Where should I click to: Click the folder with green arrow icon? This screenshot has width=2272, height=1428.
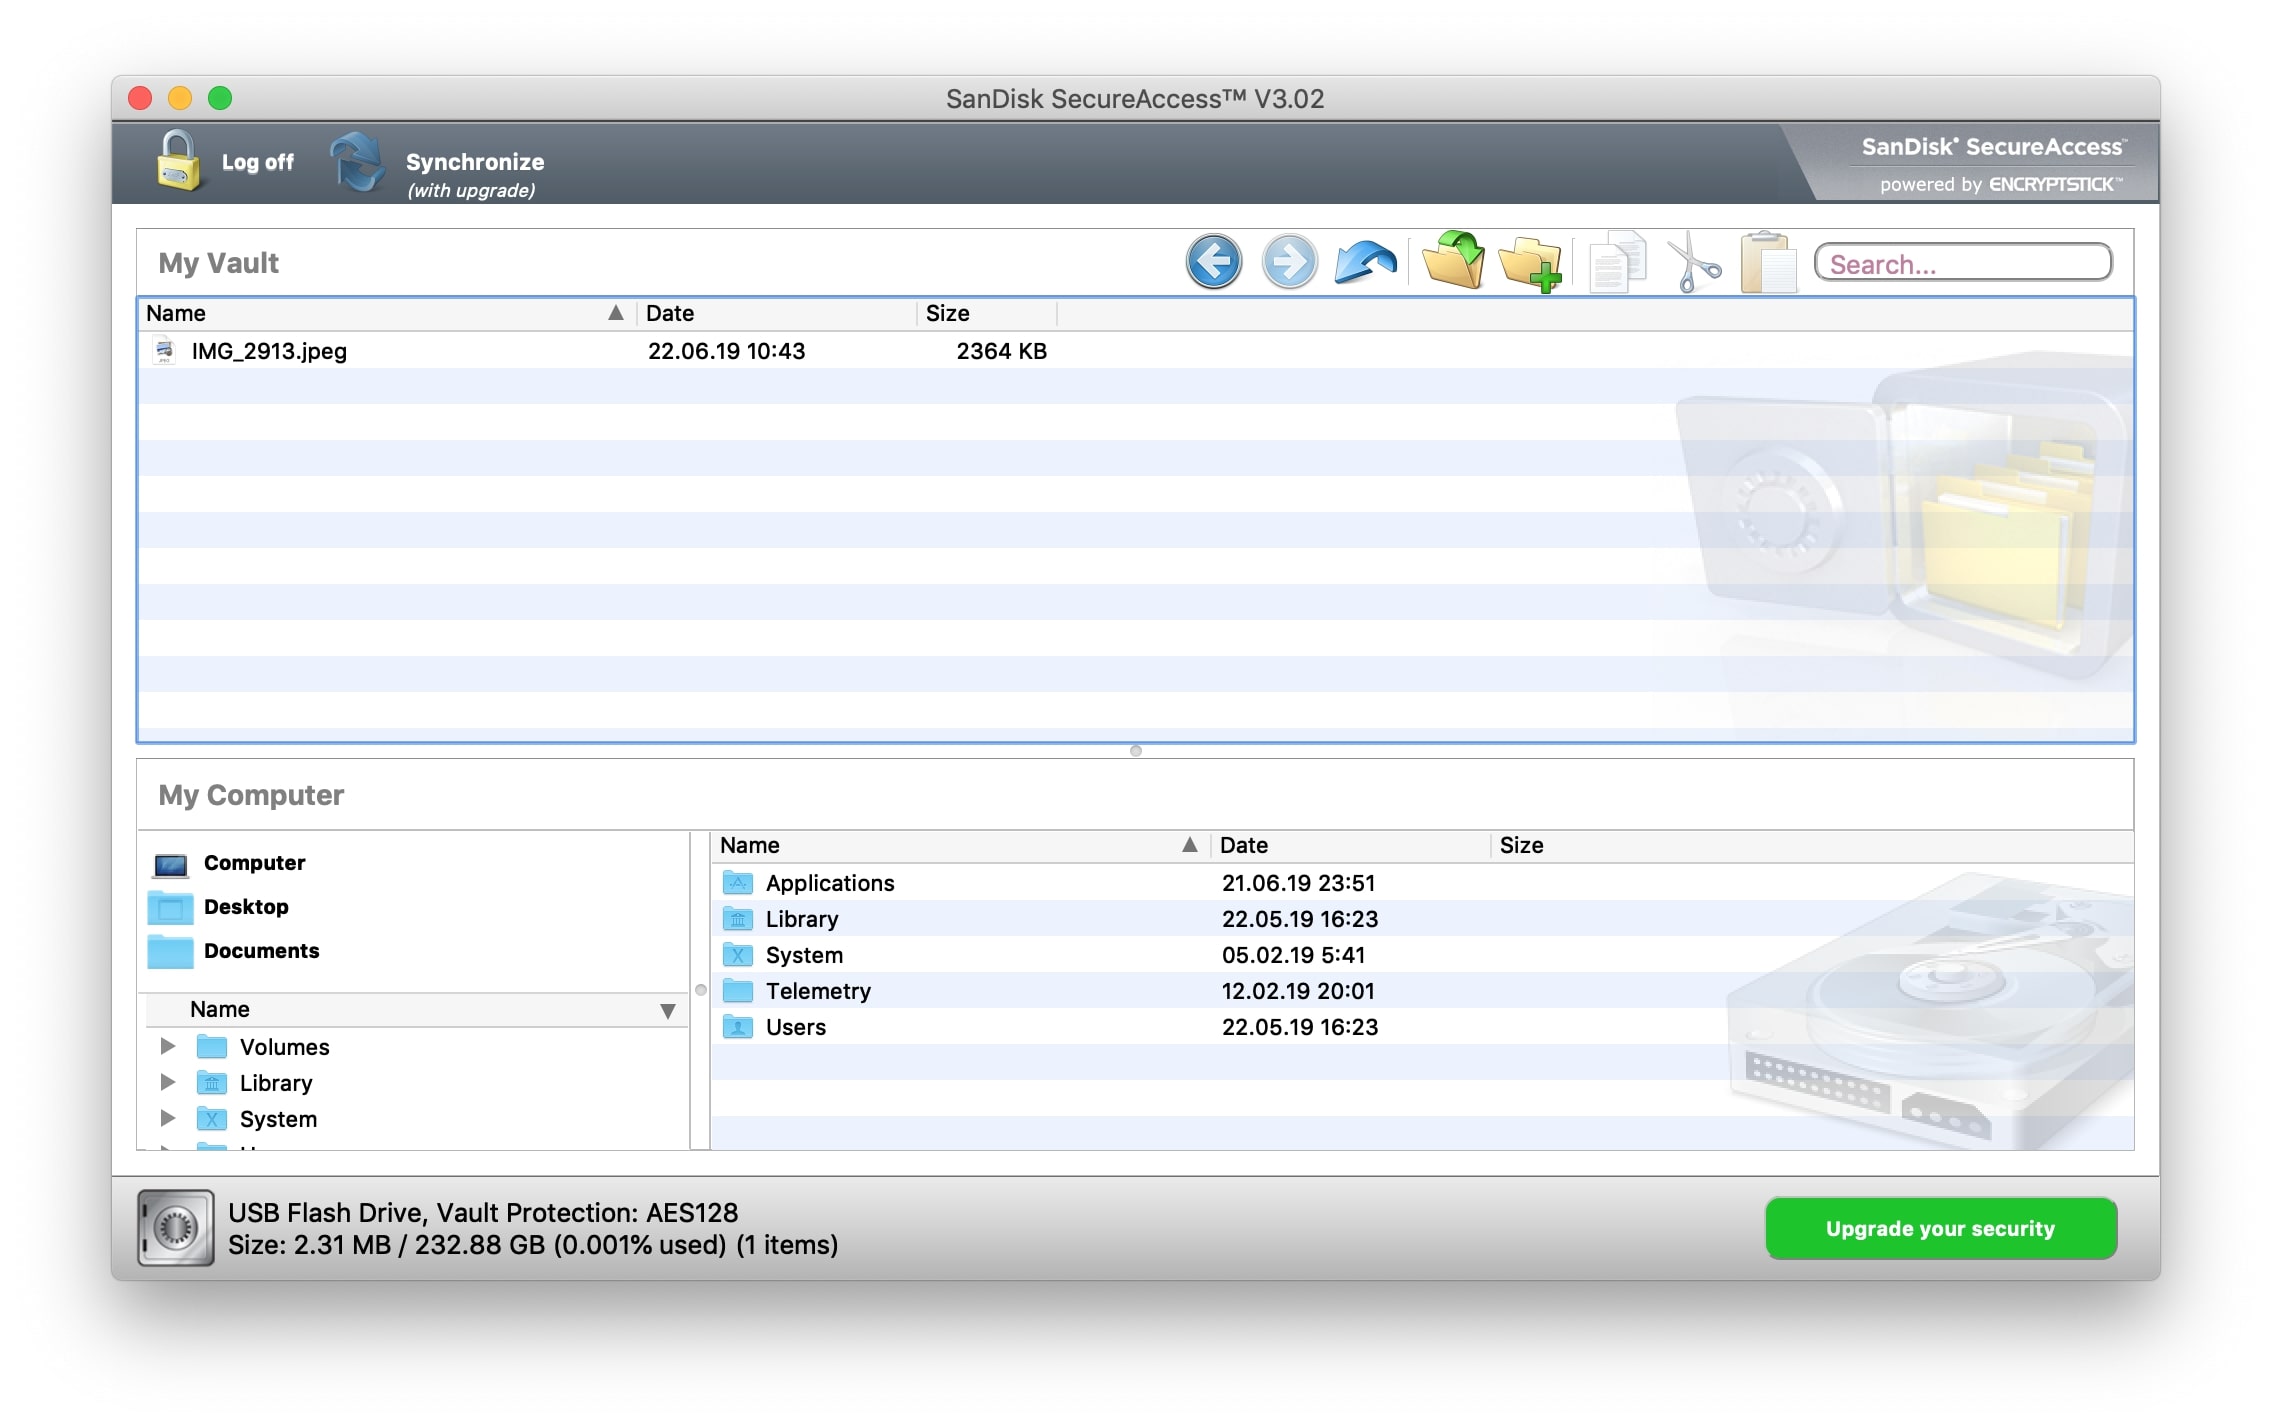point(1452,261)
